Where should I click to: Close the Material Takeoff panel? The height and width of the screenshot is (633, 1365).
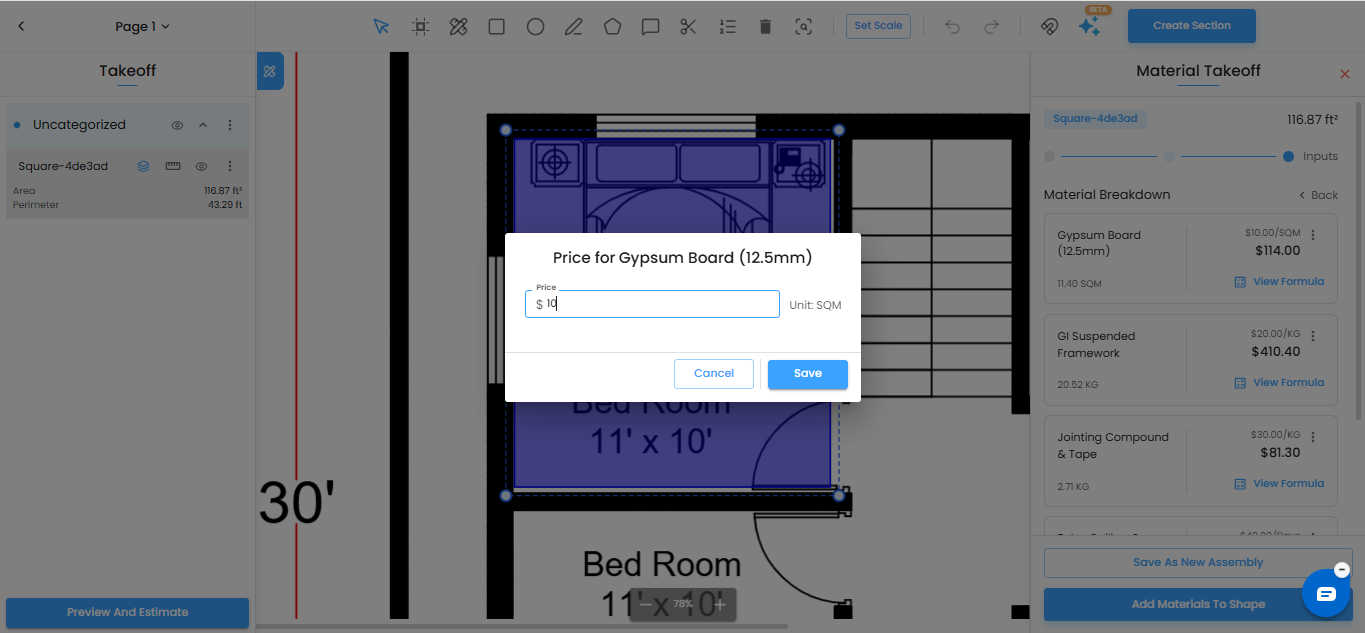(x=1344, y=74)
